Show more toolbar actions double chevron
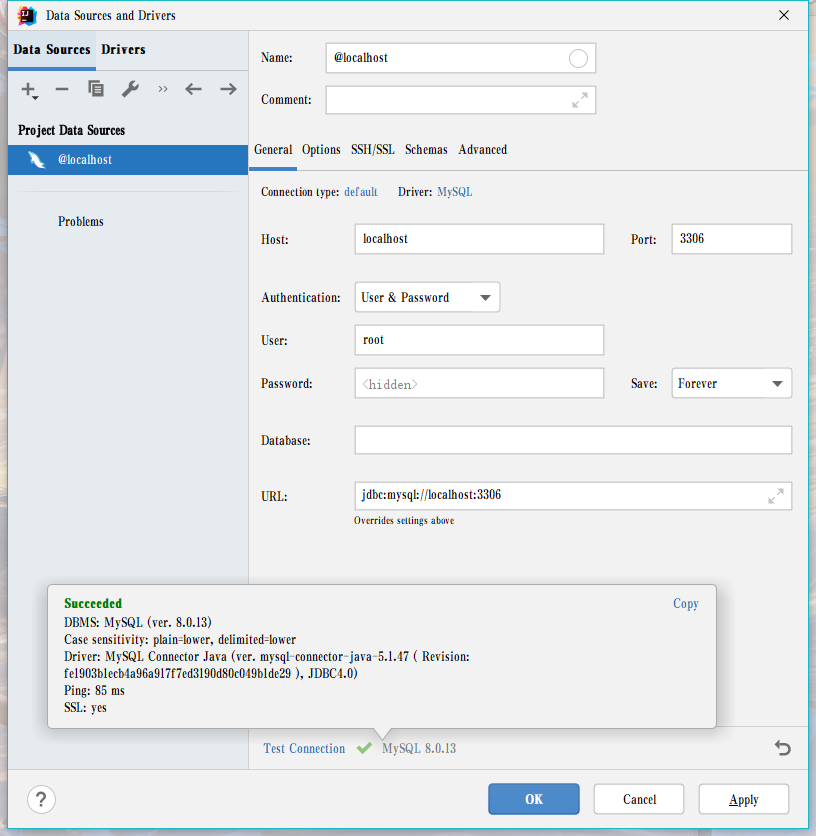This screenshot has width=816, height=836. pos(163,89)
